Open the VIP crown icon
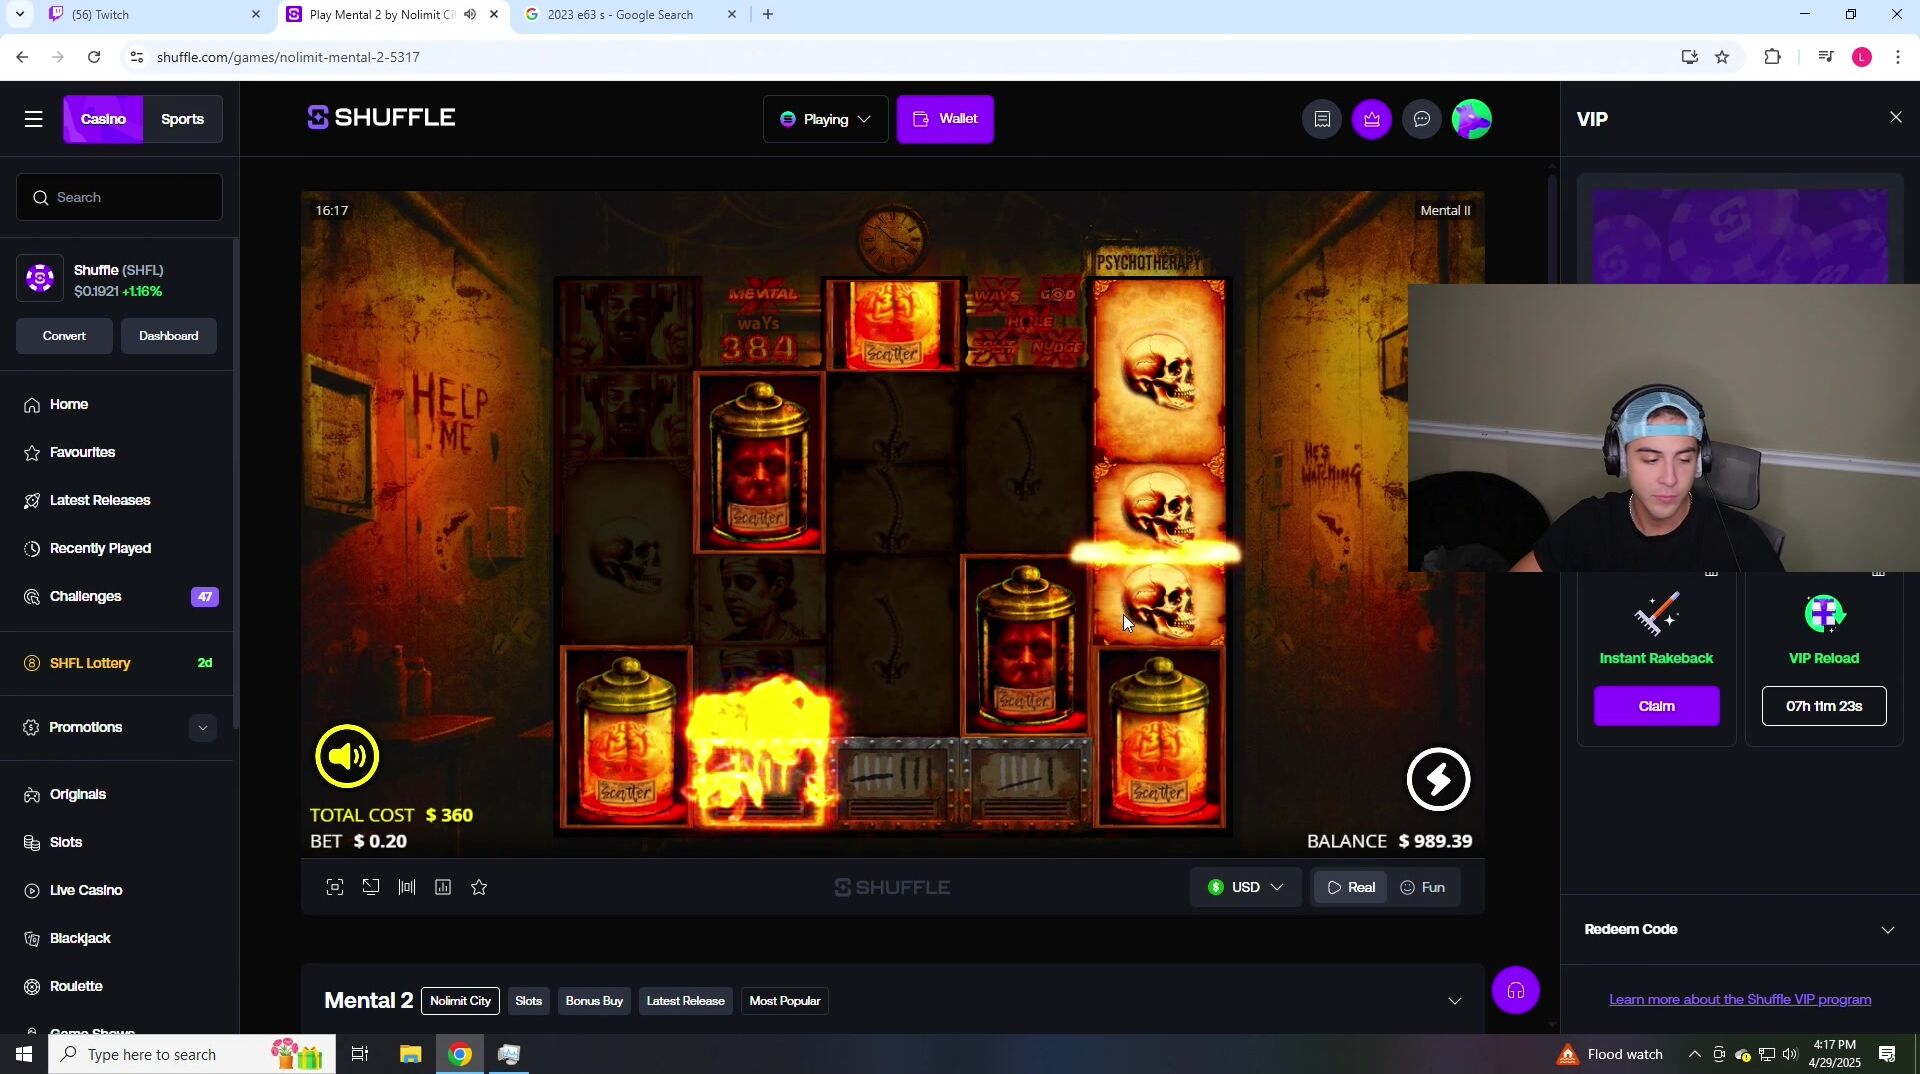1920x1074 pixels. [1372, 120]
